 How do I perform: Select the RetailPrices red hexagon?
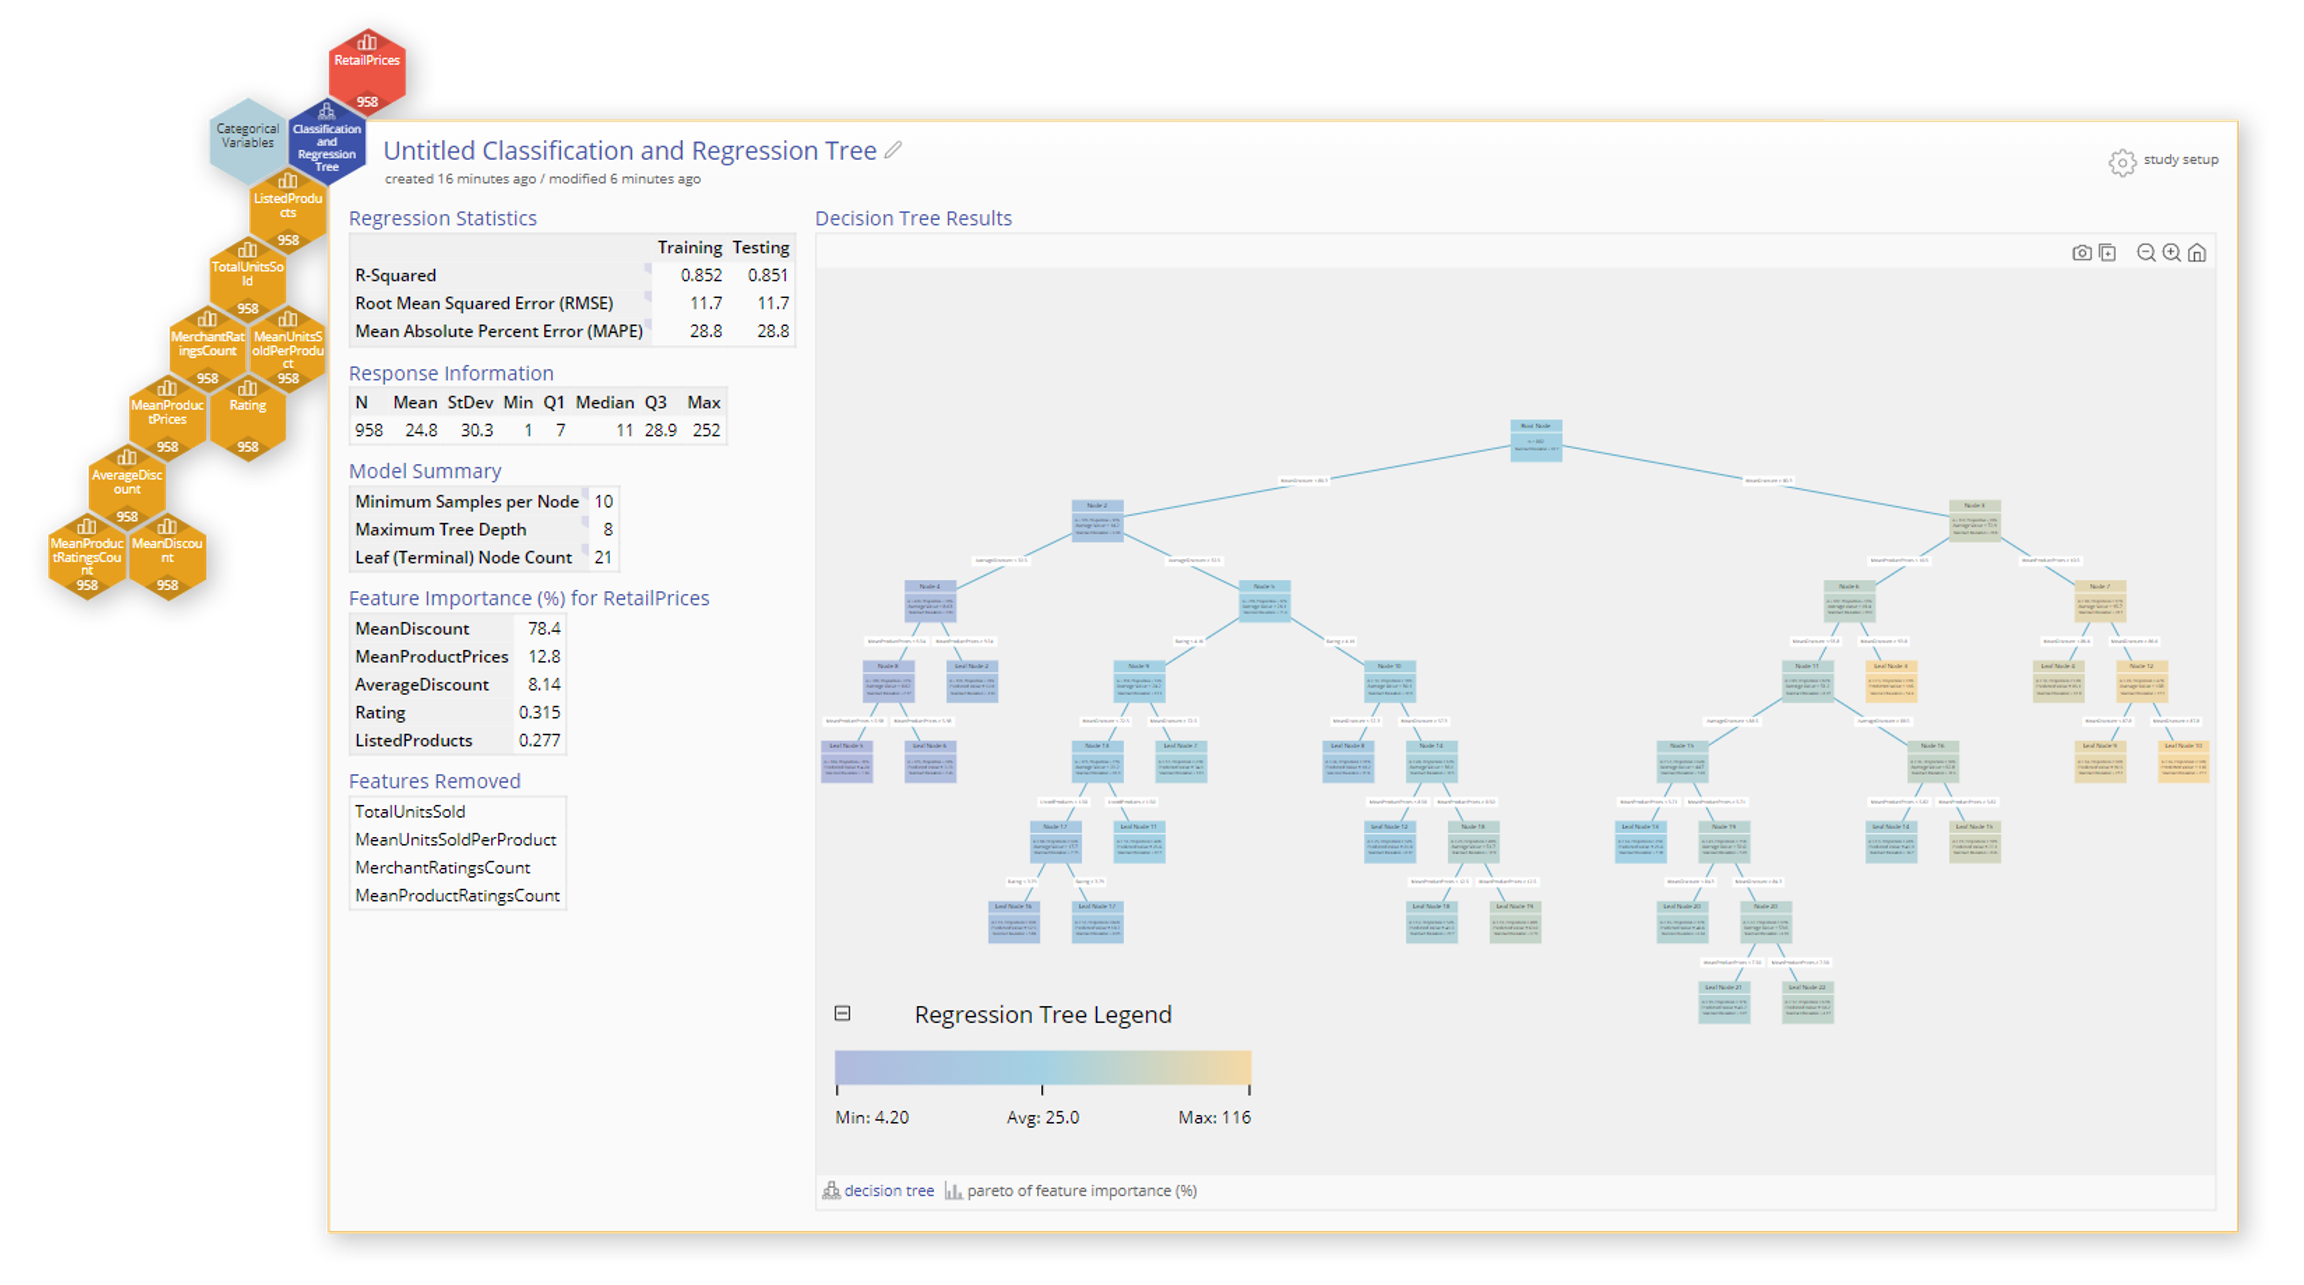point(367,68)
